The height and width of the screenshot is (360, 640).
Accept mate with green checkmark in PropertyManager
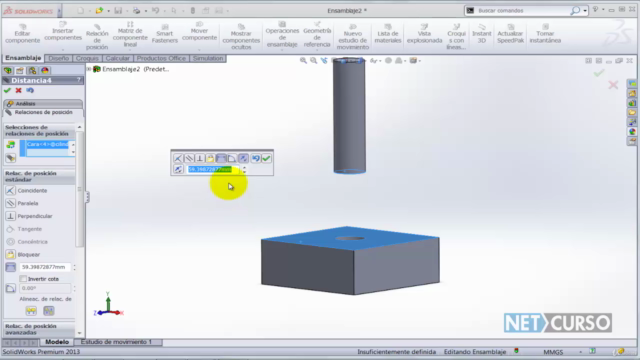pyautogui.click(x=7, y=90)
